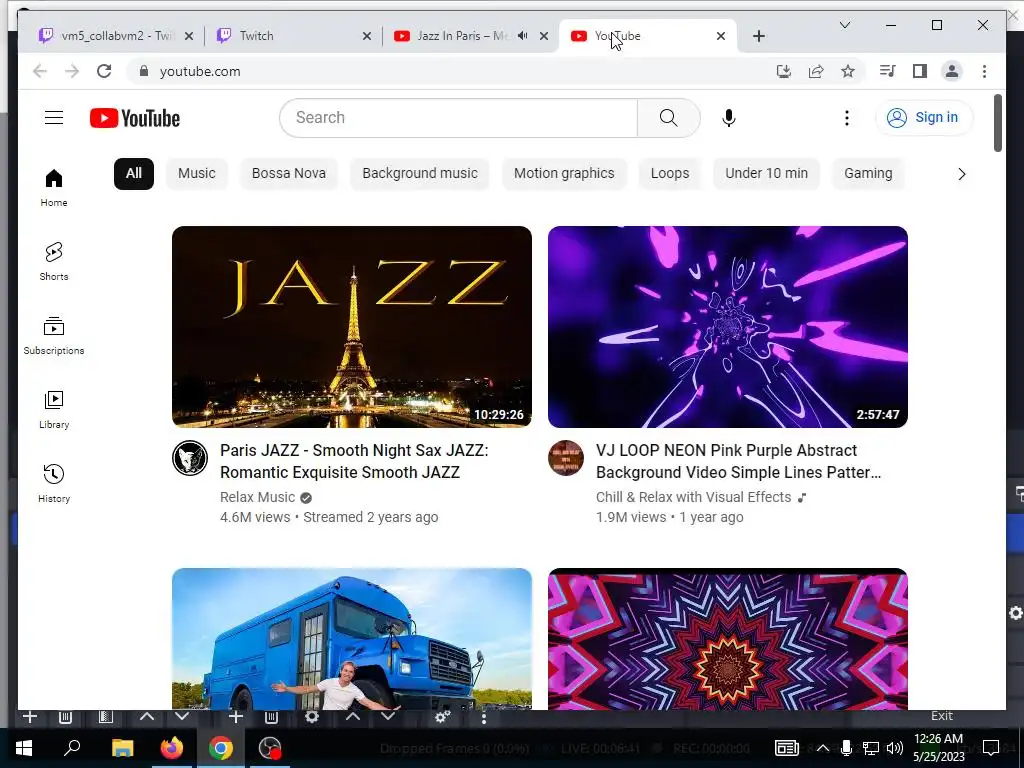Open Library in sidebar
Screen dimensions: 1024x768
[54, 409]
